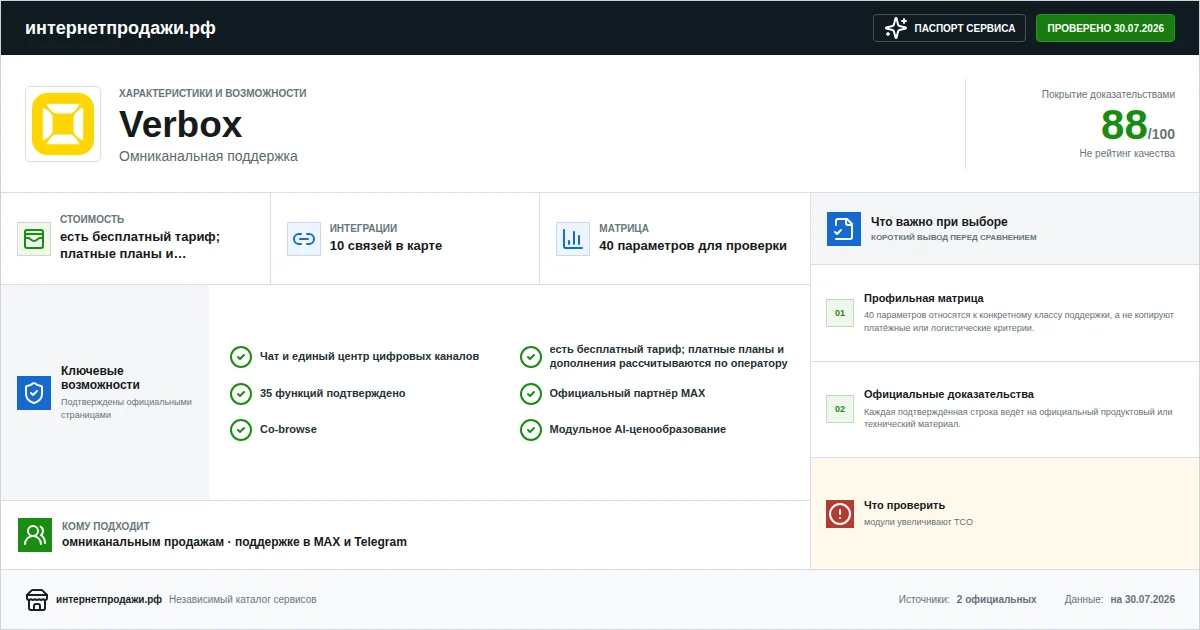Click the Ключевые возможности heading
The width and height of the screenshot is (1200, 630).
click(x=100, y=378)
